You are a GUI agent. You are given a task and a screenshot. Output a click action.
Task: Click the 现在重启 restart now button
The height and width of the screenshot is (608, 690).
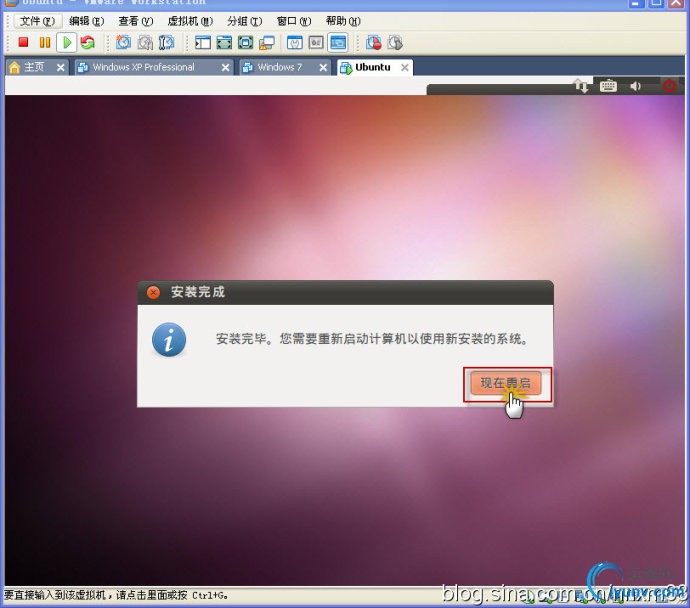point(506,383)
